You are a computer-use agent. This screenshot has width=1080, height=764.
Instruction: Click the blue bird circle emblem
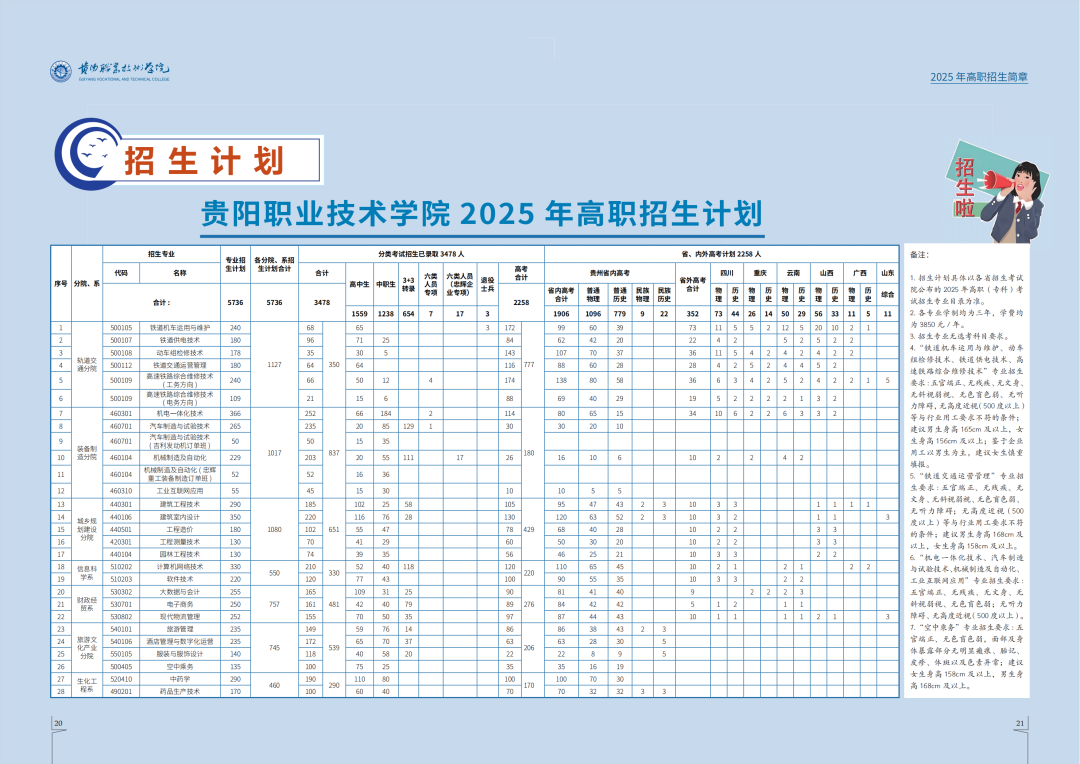(87, 155)
